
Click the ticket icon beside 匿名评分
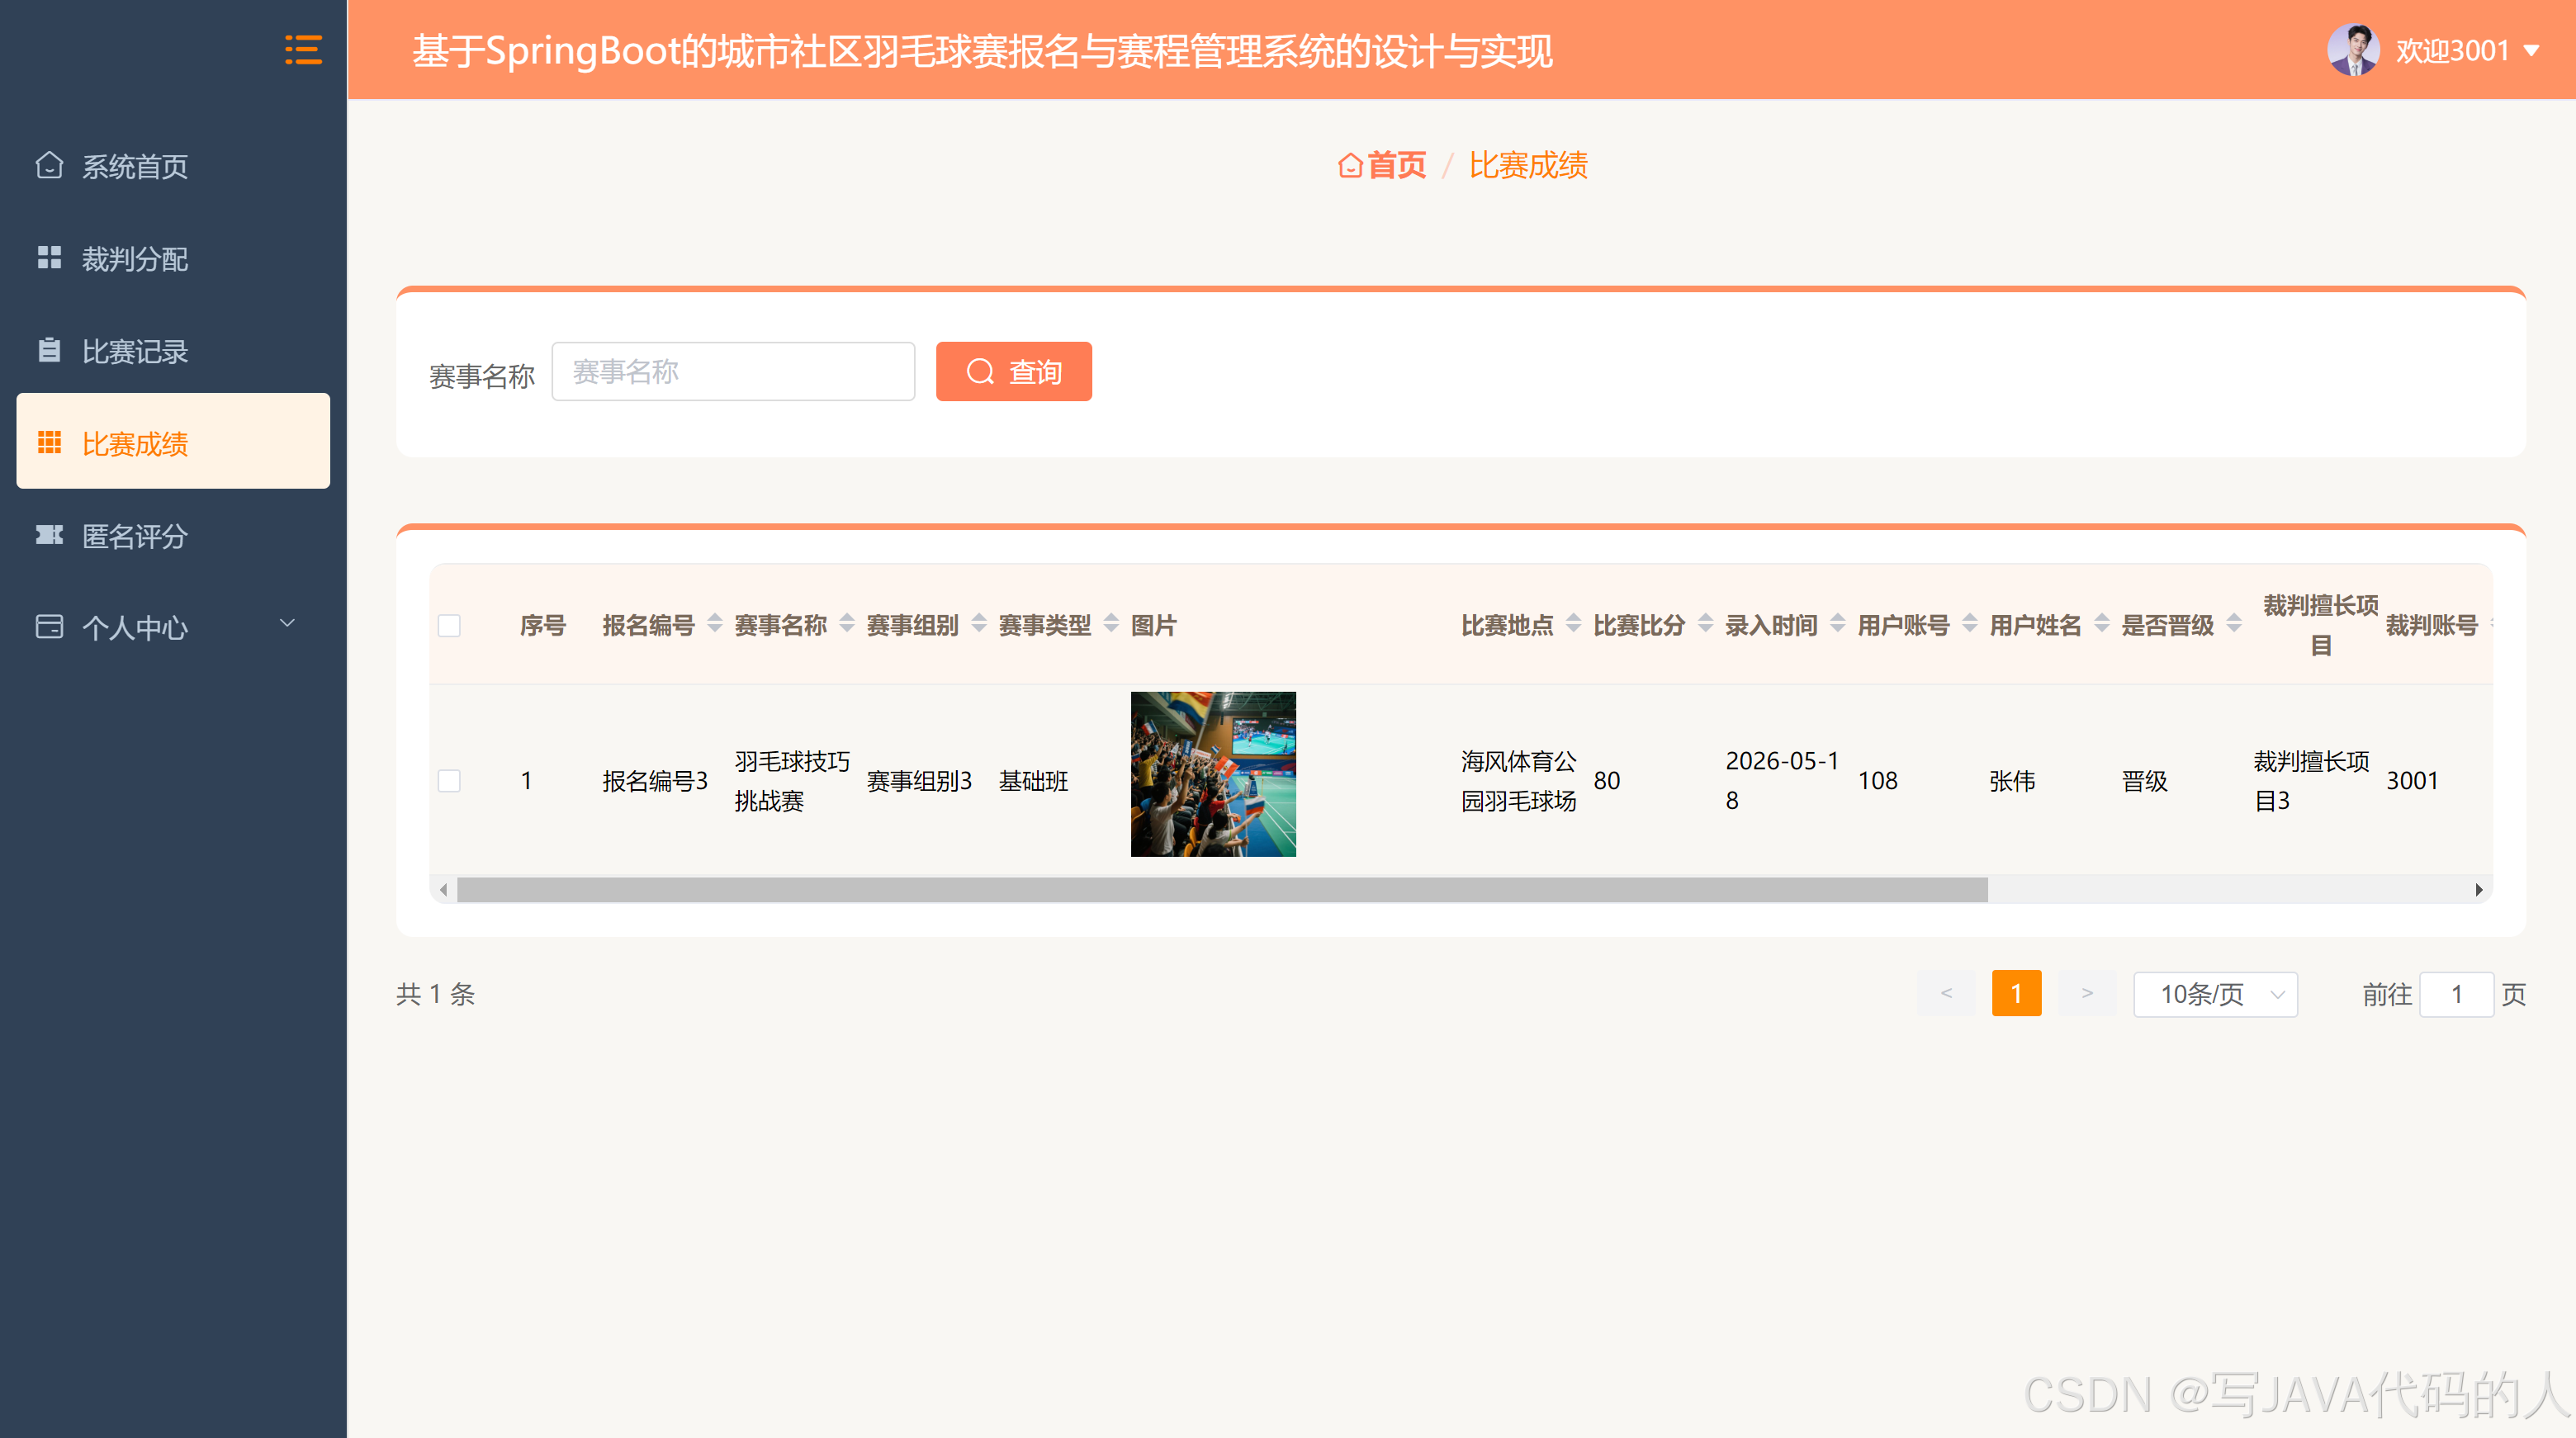[x=49, y=535]
